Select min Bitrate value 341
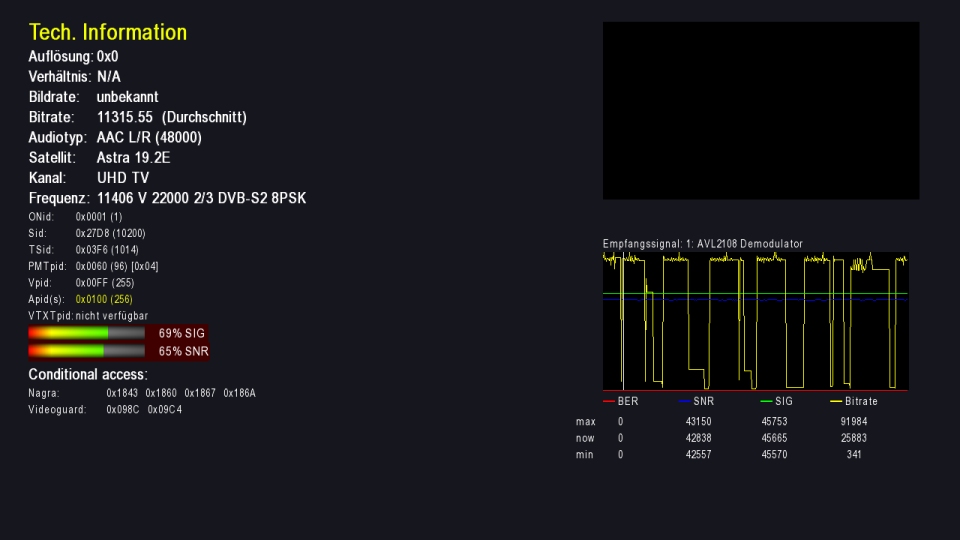This screenshot has width=960, height=540. click(x=854, y=455)
